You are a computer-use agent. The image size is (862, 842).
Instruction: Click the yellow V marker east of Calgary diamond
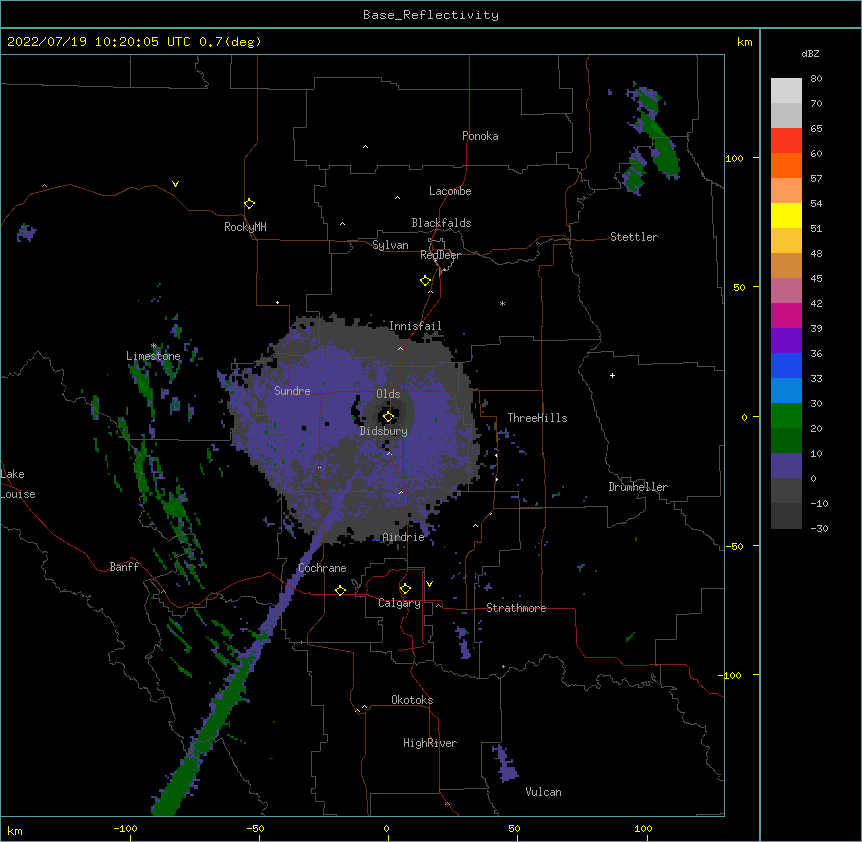pyautogui.click(x=429, y=584)
